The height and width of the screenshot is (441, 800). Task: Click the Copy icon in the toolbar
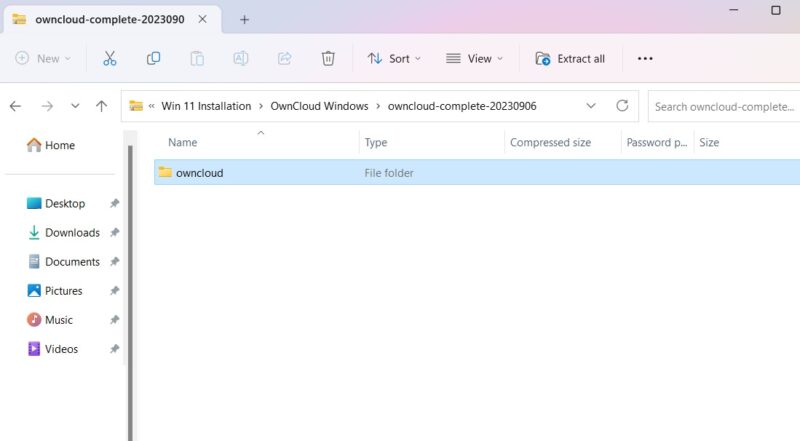(153, 59)
